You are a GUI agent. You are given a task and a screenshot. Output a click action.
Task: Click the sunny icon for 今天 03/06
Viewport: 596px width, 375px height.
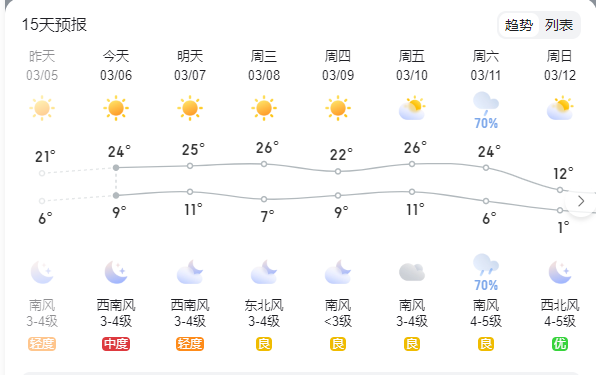[116, 108]
